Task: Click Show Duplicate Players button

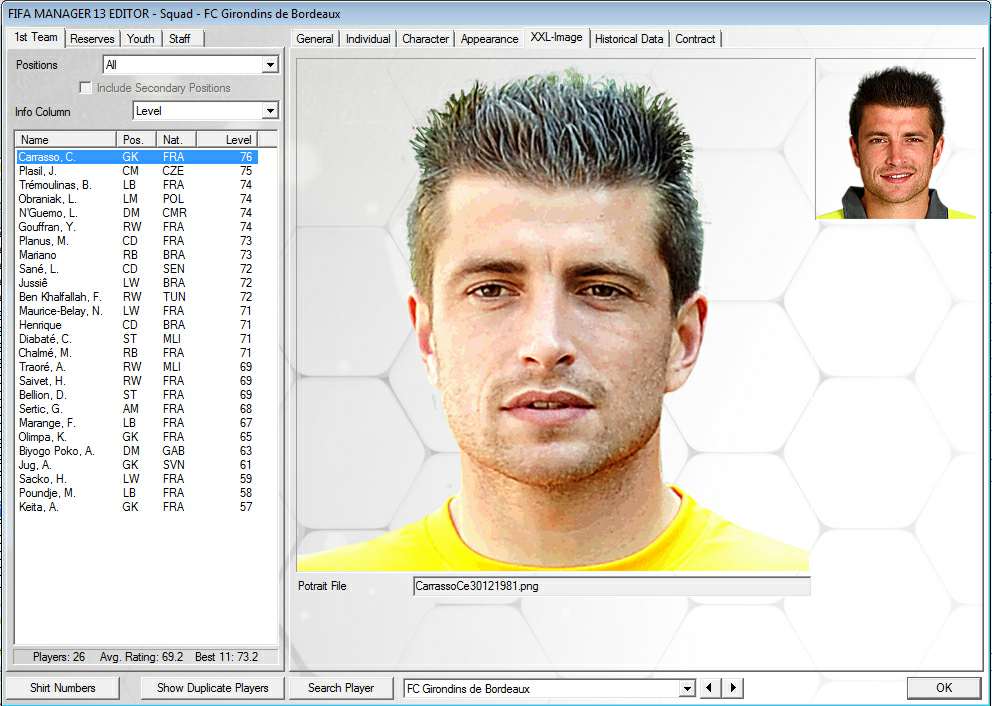Action: (x=212, y=688)
